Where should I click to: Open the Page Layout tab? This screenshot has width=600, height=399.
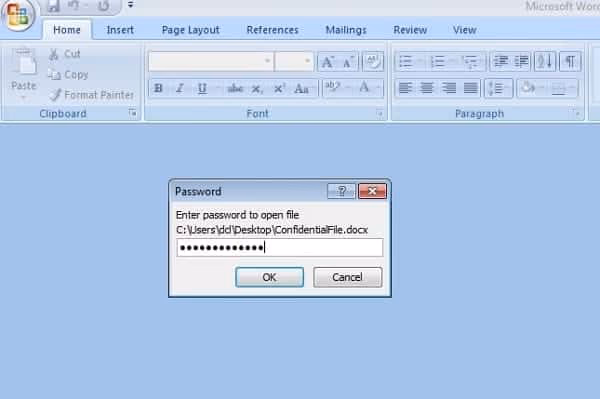[x=191, y=30]
